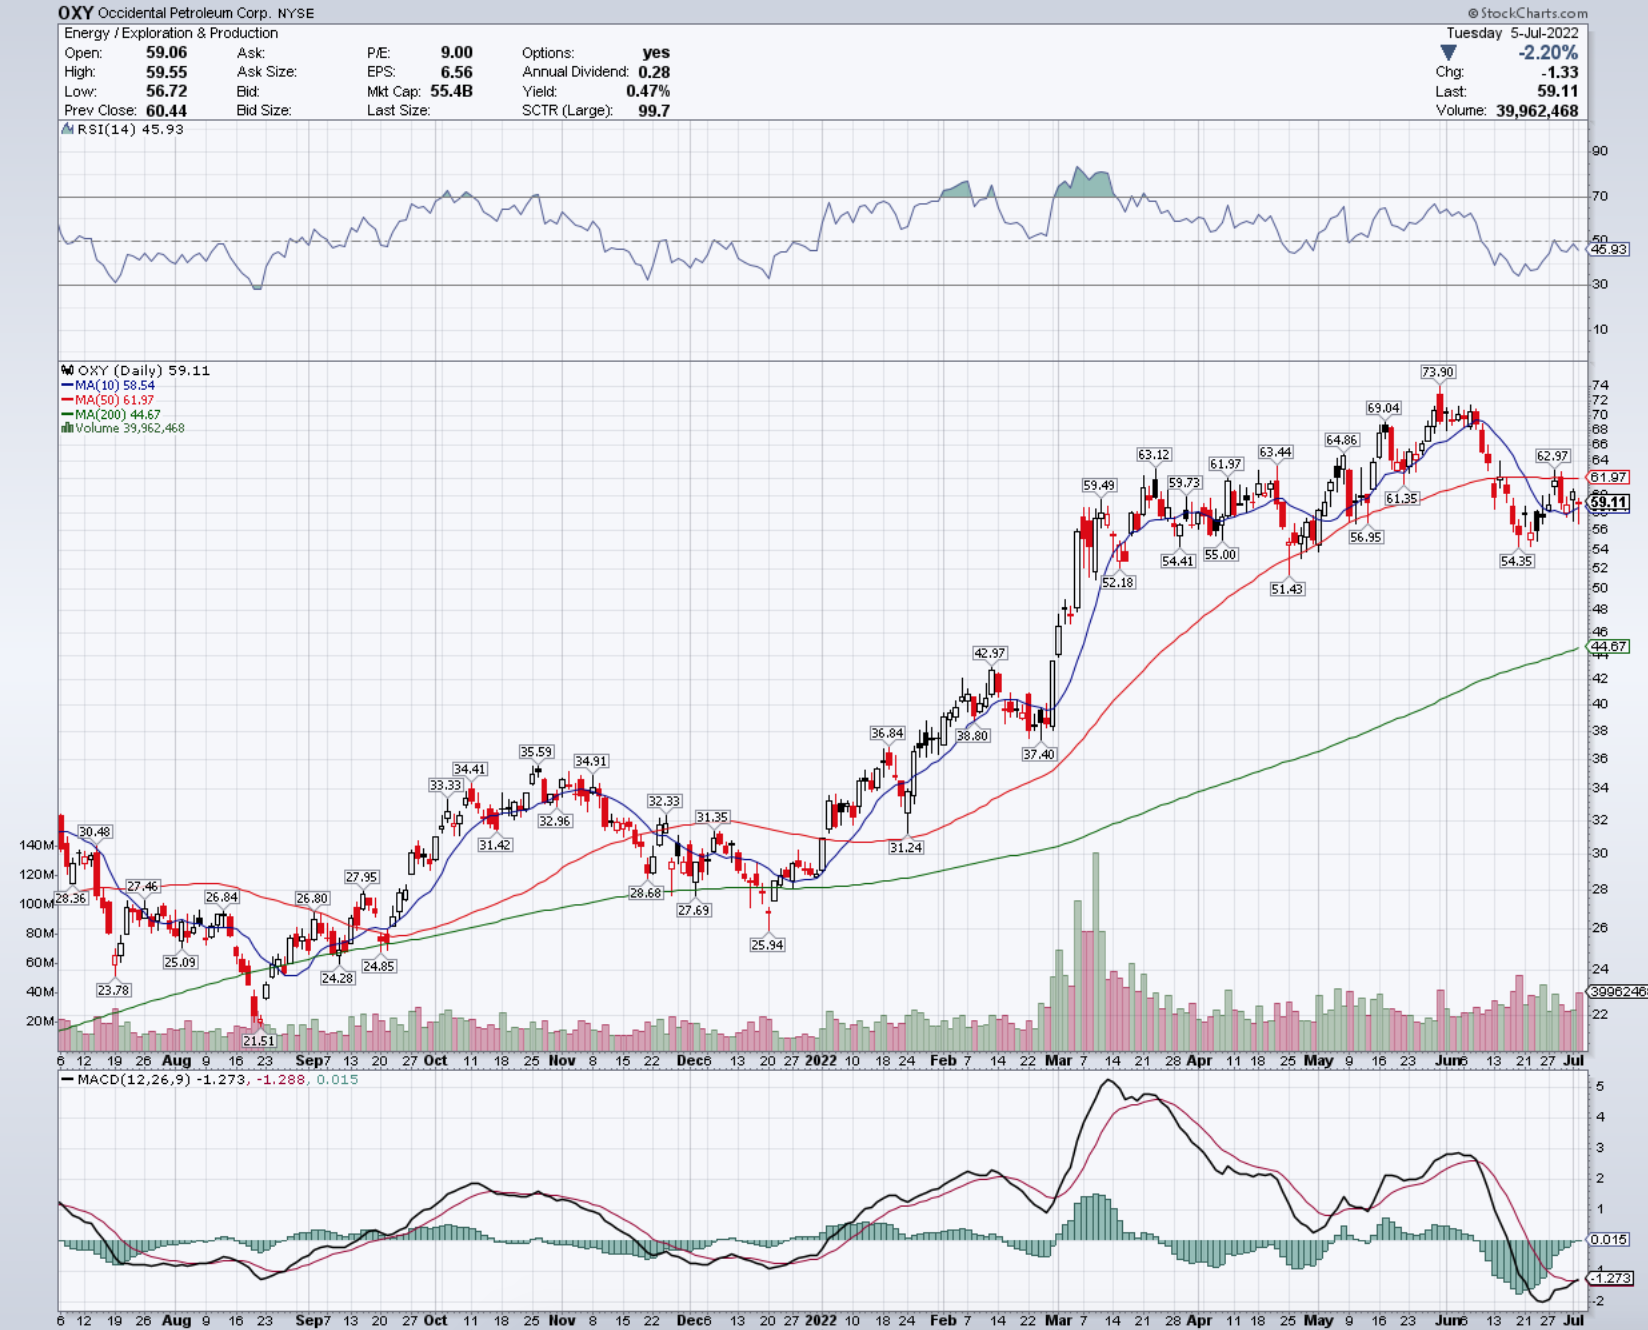Viewport: 1648px width, 1330px height.
Task: Click the 64.86 price label
Action: [x=1341, y=440]
